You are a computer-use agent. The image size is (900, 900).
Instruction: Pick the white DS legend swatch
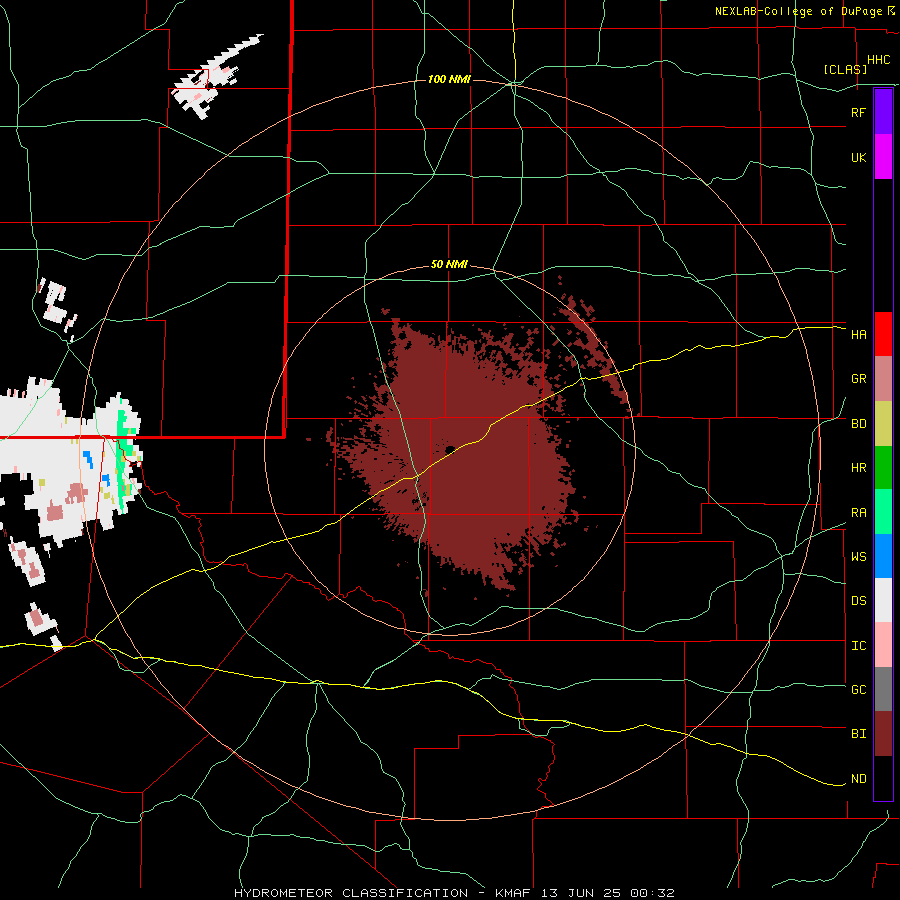[883, 600]
